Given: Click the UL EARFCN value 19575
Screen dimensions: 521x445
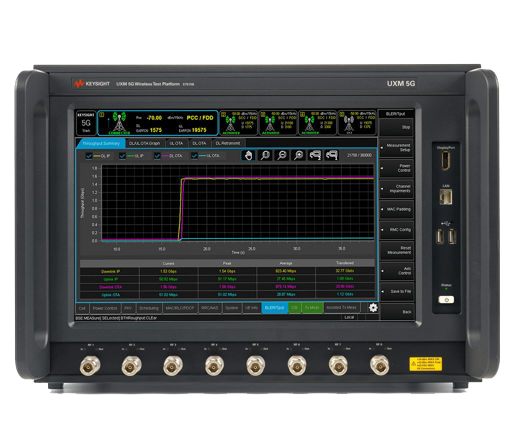Looking at the screenshot, I should pos(199,130).
